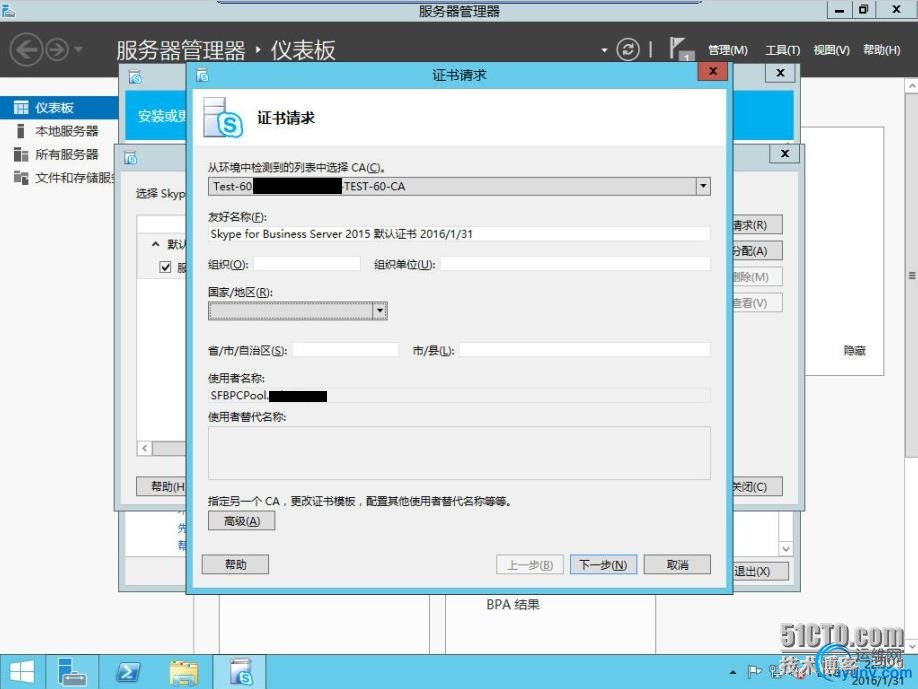Close the 证书请求 dialog
This screenshot has height=689, width=918.
point(713,71)
